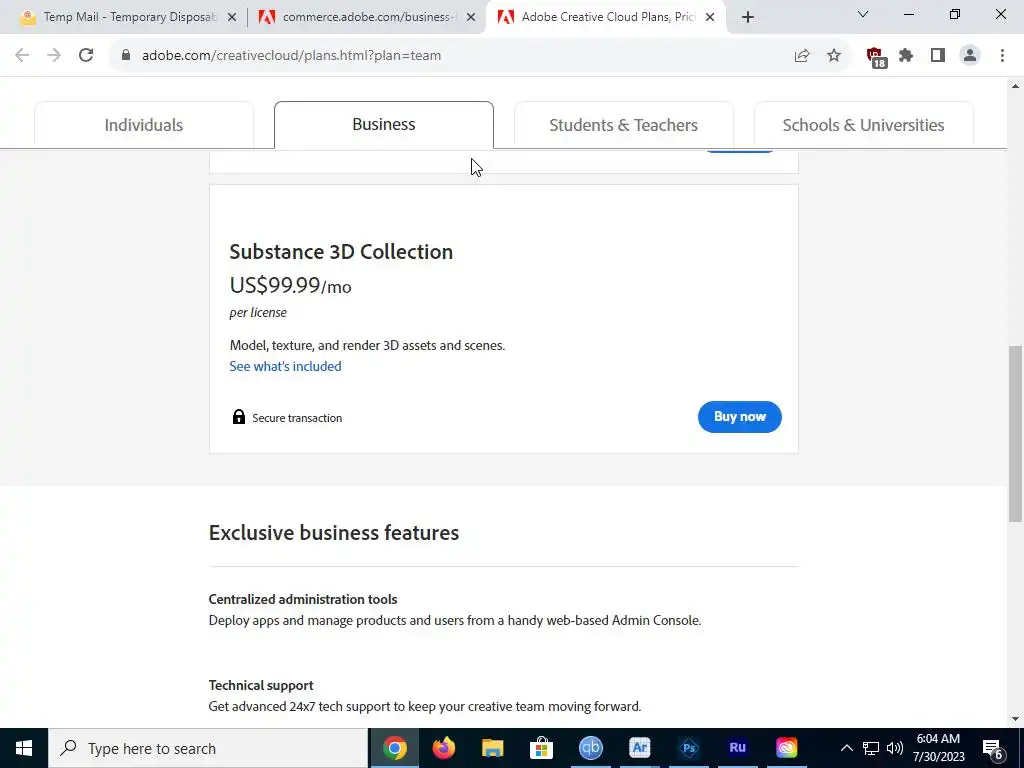The width and height of the screenshot is (1024, 768).
Task: Open the notification center icon
Action: coord(993,749)
